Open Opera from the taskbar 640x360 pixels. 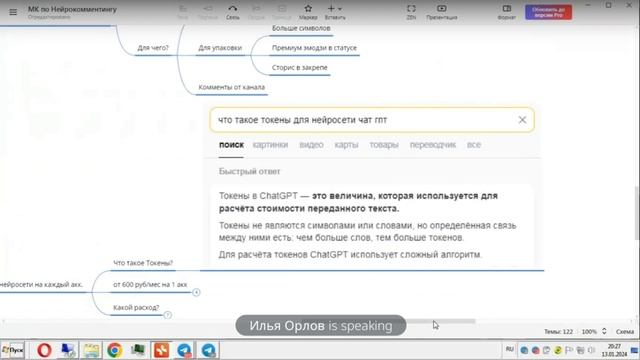tap(44, 350)
